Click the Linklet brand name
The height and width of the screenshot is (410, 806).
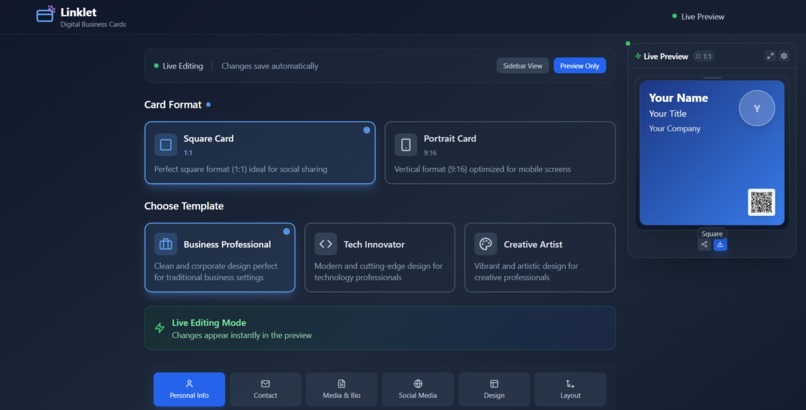click(78, 12)
